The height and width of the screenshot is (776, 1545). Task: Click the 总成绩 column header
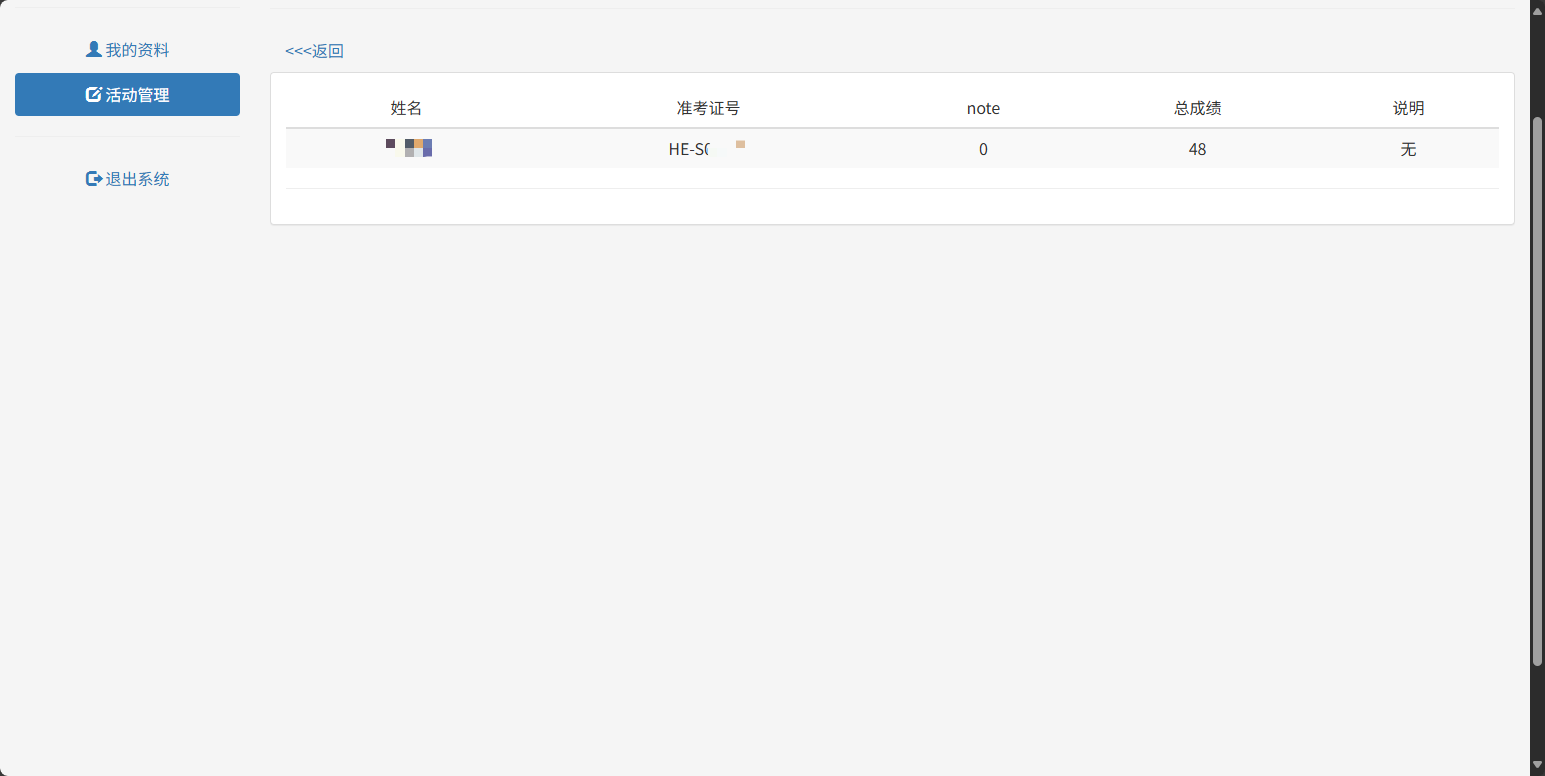coord(1197,108)
